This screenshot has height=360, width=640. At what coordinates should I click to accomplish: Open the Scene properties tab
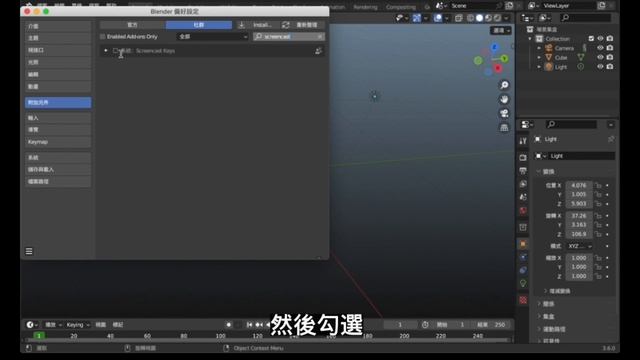point(523,197)
